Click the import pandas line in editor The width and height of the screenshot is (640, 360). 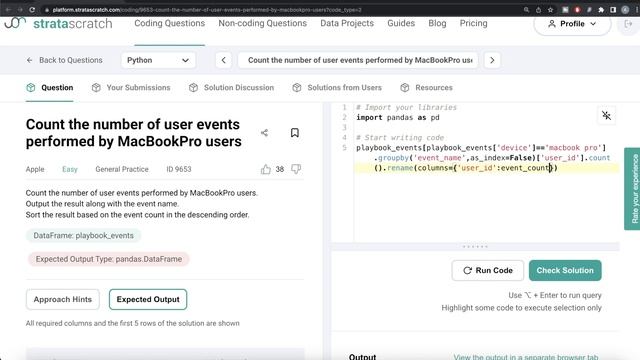[398, 118]
